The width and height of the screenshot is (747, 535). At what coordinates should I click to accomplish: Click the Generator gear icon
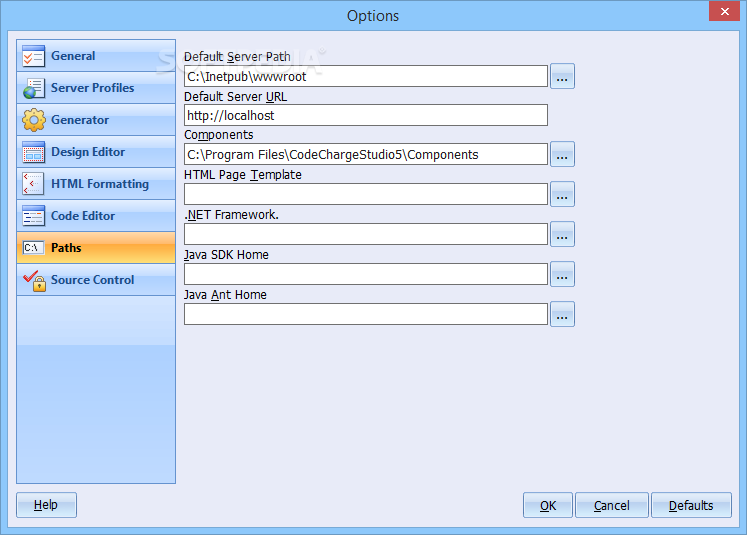point(34,120)
